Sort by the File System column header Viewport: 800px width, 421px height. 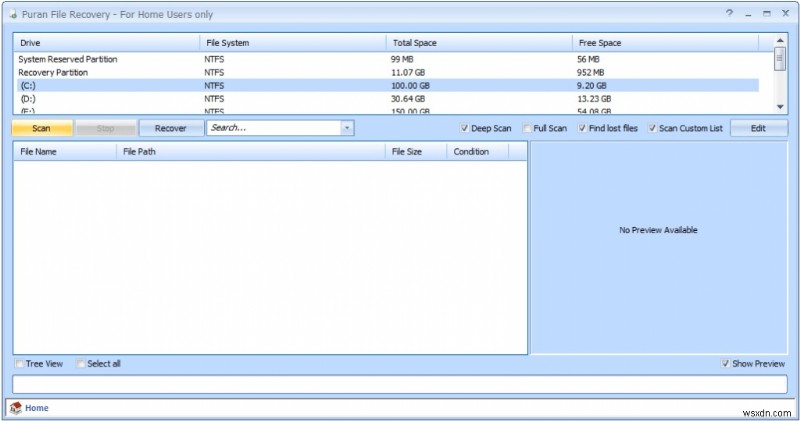pos(293,43)
